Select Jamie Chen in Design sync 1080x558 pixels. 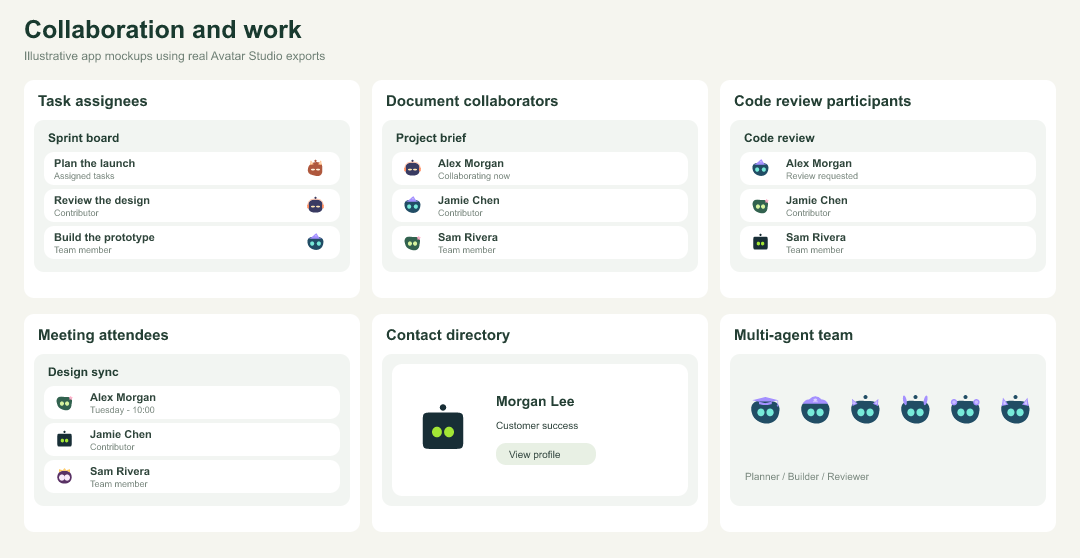click(192, 440)
